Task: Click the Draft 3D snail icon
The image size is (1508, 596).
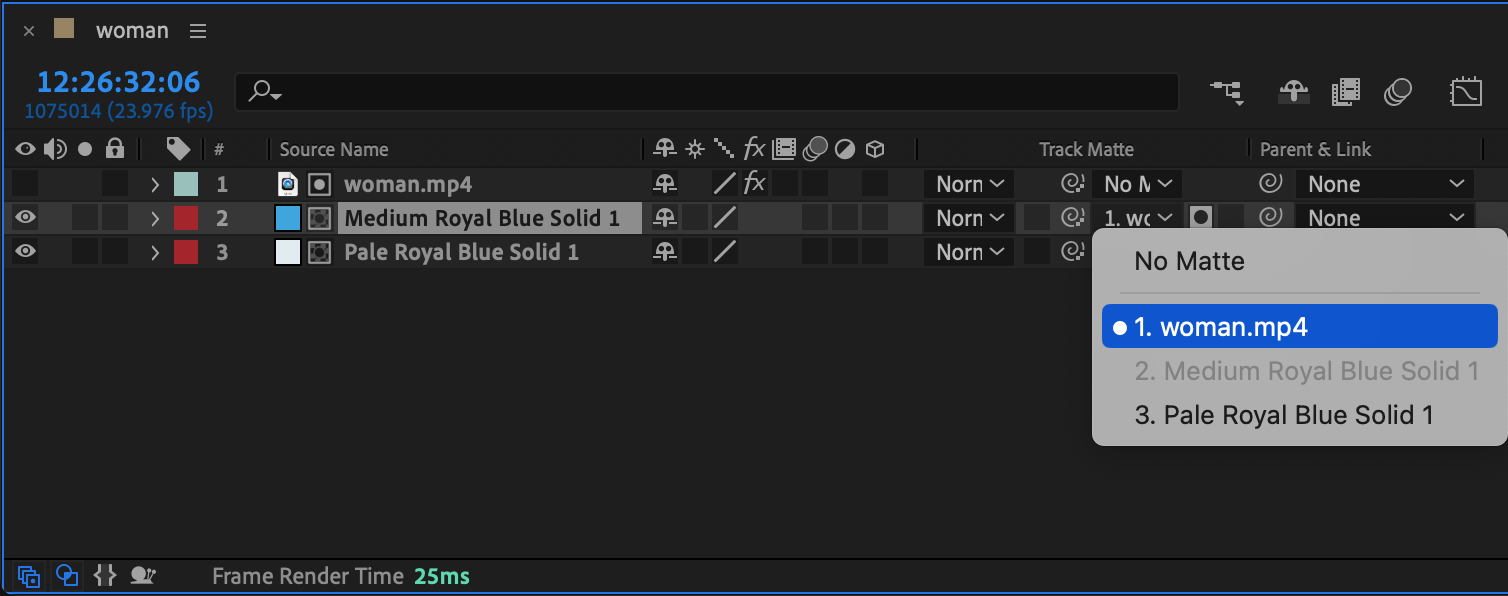Action: [144, 576]
